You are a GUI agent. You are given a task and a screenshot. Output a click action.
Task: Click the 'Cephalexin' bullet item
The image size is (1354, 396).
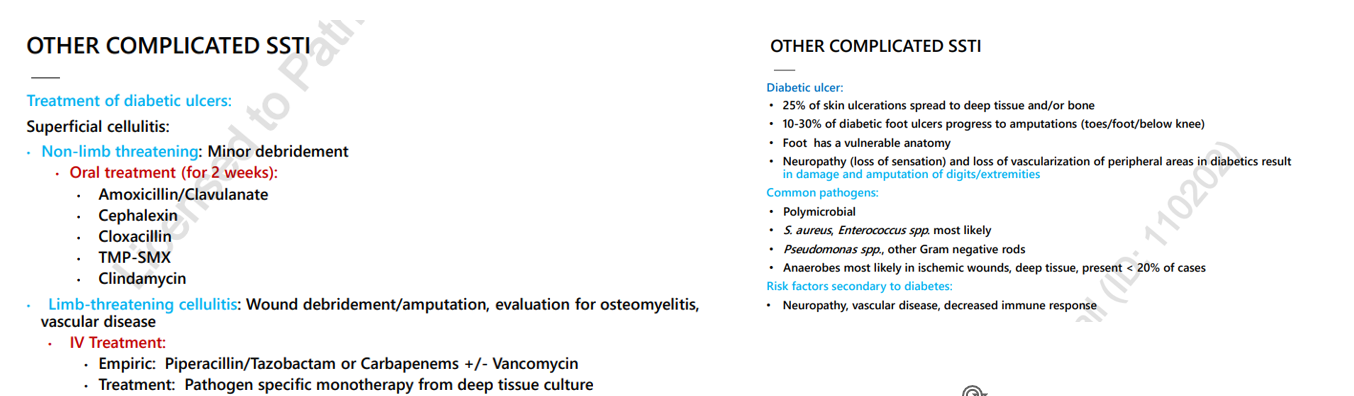click(138, 215)
